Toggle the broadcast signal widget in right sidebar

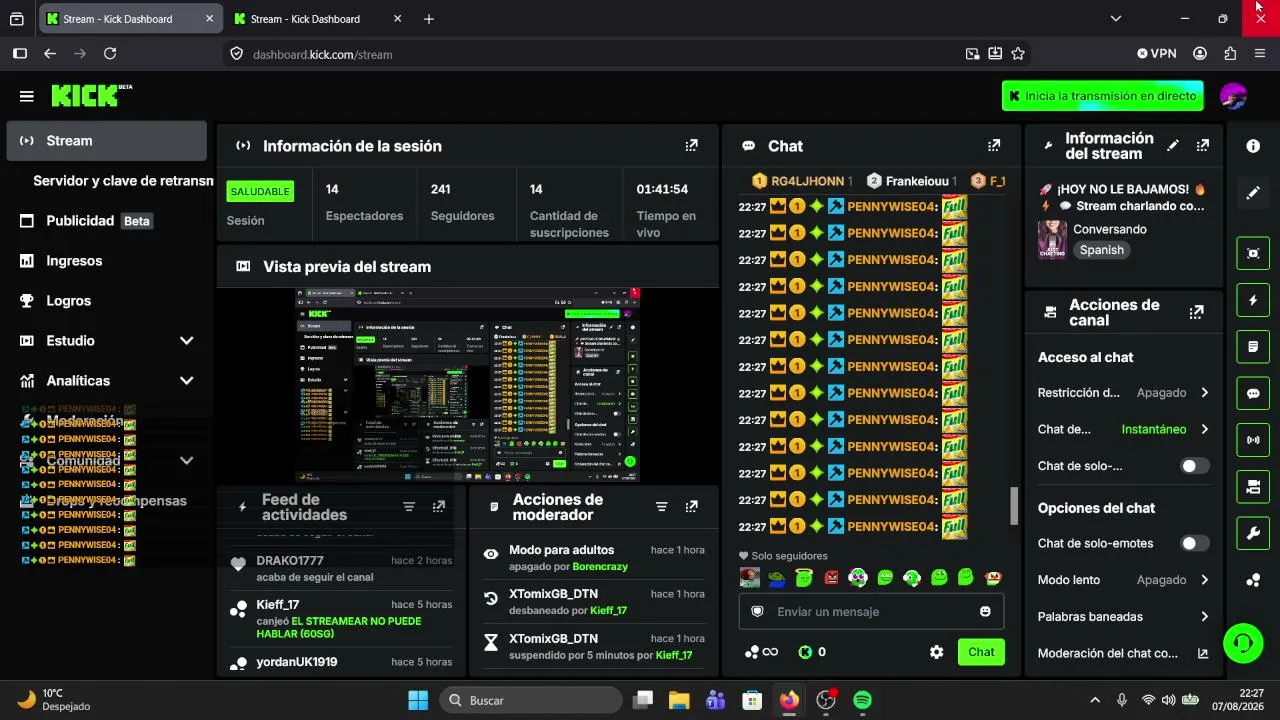pyautogui.click(x=1253, y=440)
